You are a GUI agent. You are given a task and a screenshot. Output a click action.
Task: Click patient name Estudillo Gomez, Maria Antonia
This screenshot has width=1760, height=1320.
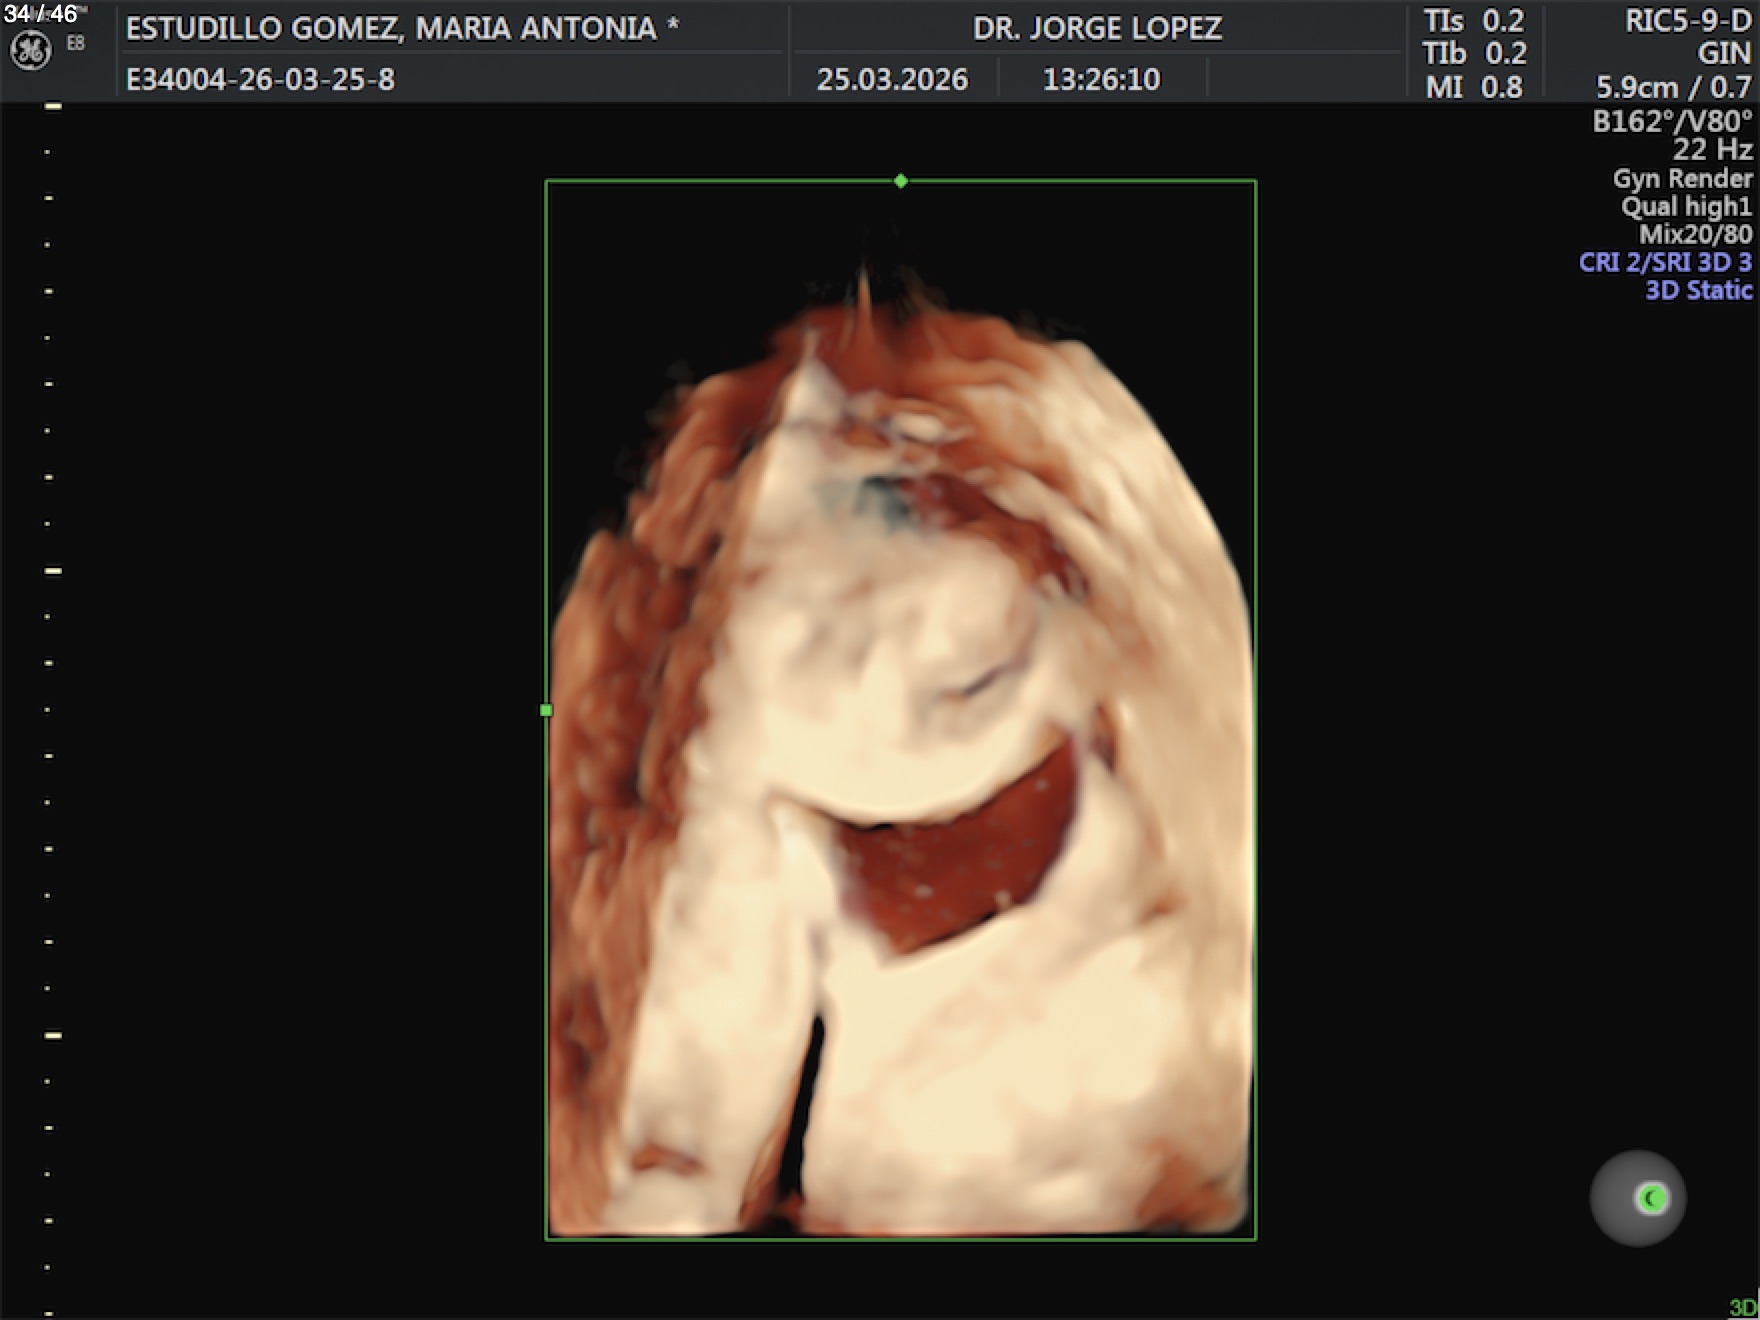[x=402, y=28]
